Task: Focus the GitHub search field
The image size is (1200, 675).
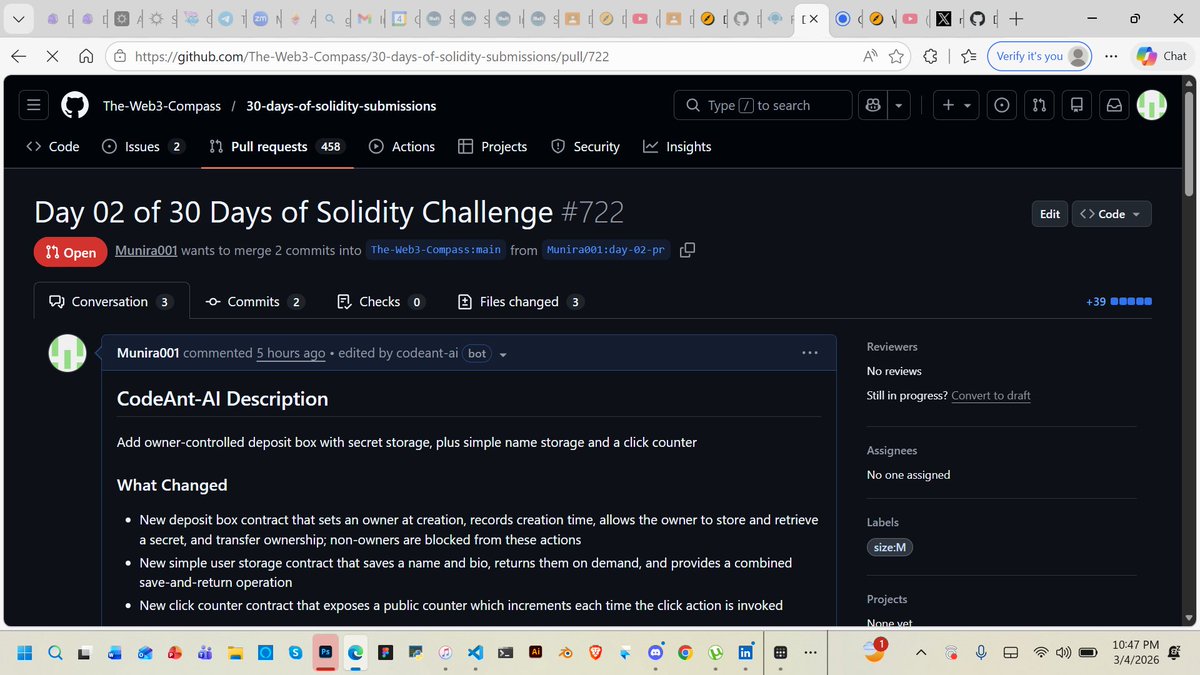Action: coord(764,105)
